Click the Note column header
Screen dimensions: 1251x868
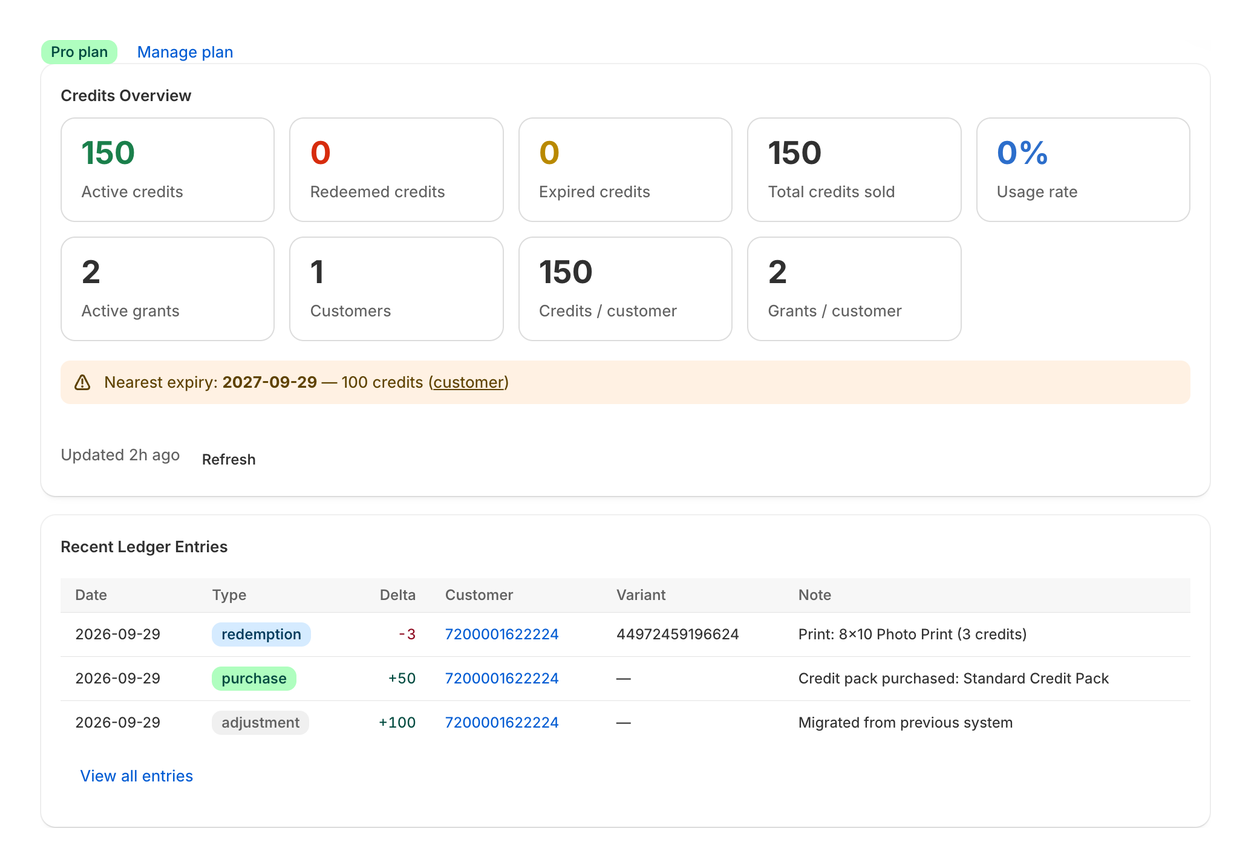815,595
